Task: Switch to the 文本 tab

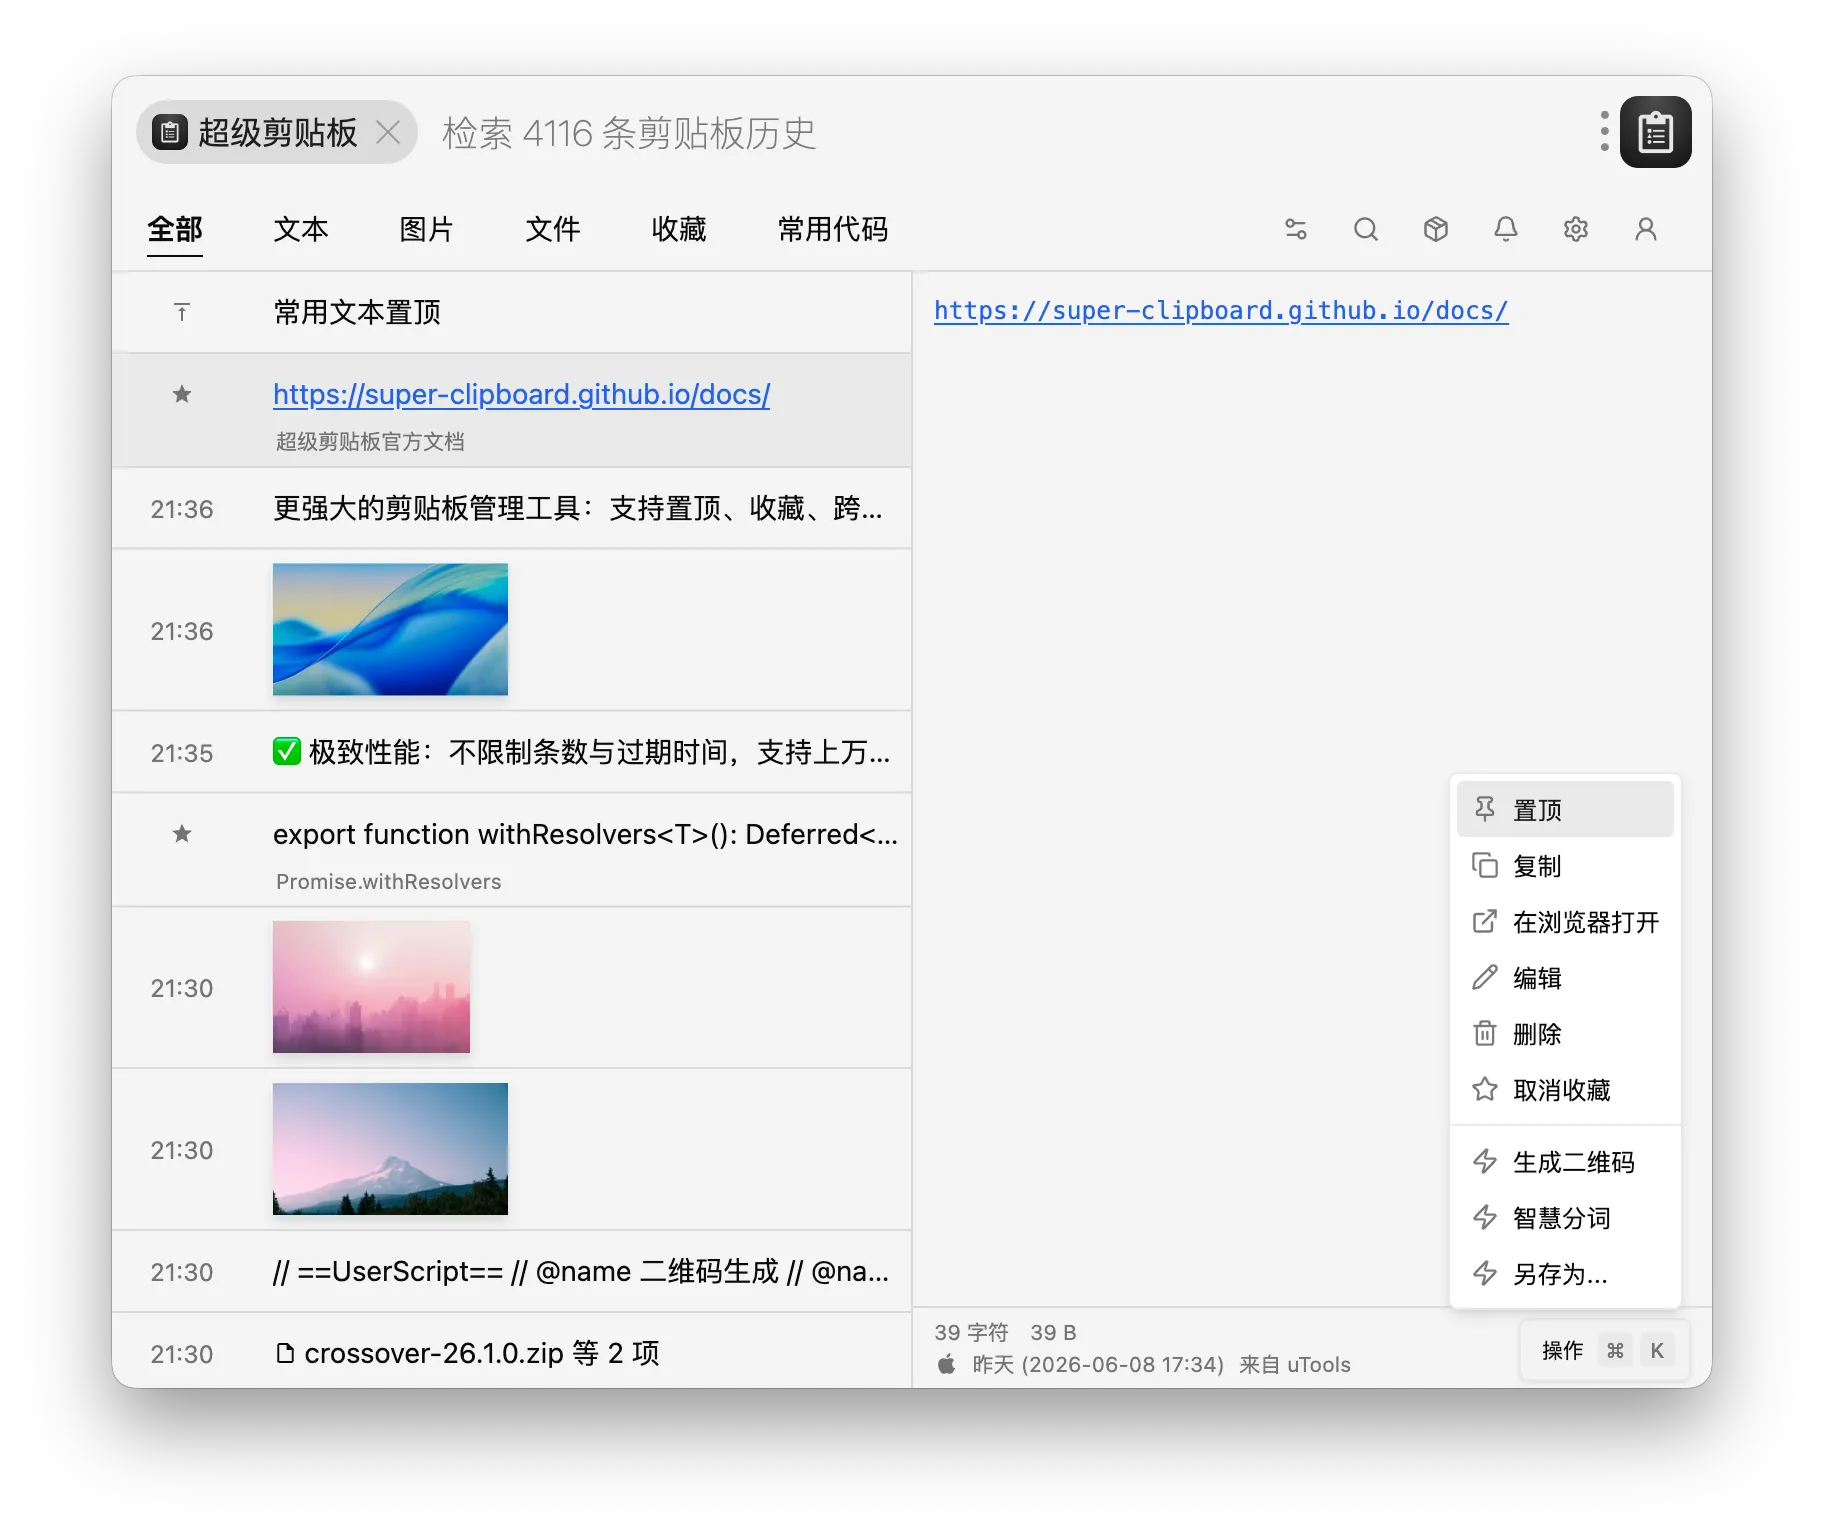Action: (301, 230)
